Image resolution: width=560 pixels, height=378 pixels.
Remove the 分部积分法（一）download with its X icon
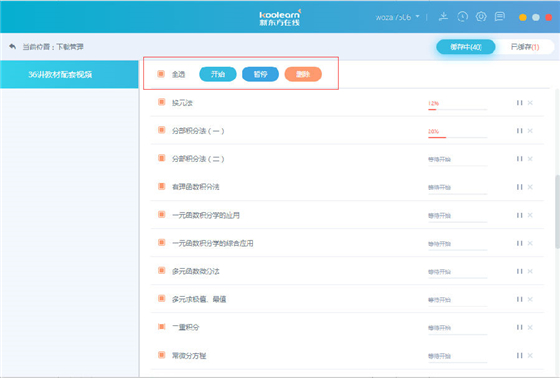tap(530, 131)
